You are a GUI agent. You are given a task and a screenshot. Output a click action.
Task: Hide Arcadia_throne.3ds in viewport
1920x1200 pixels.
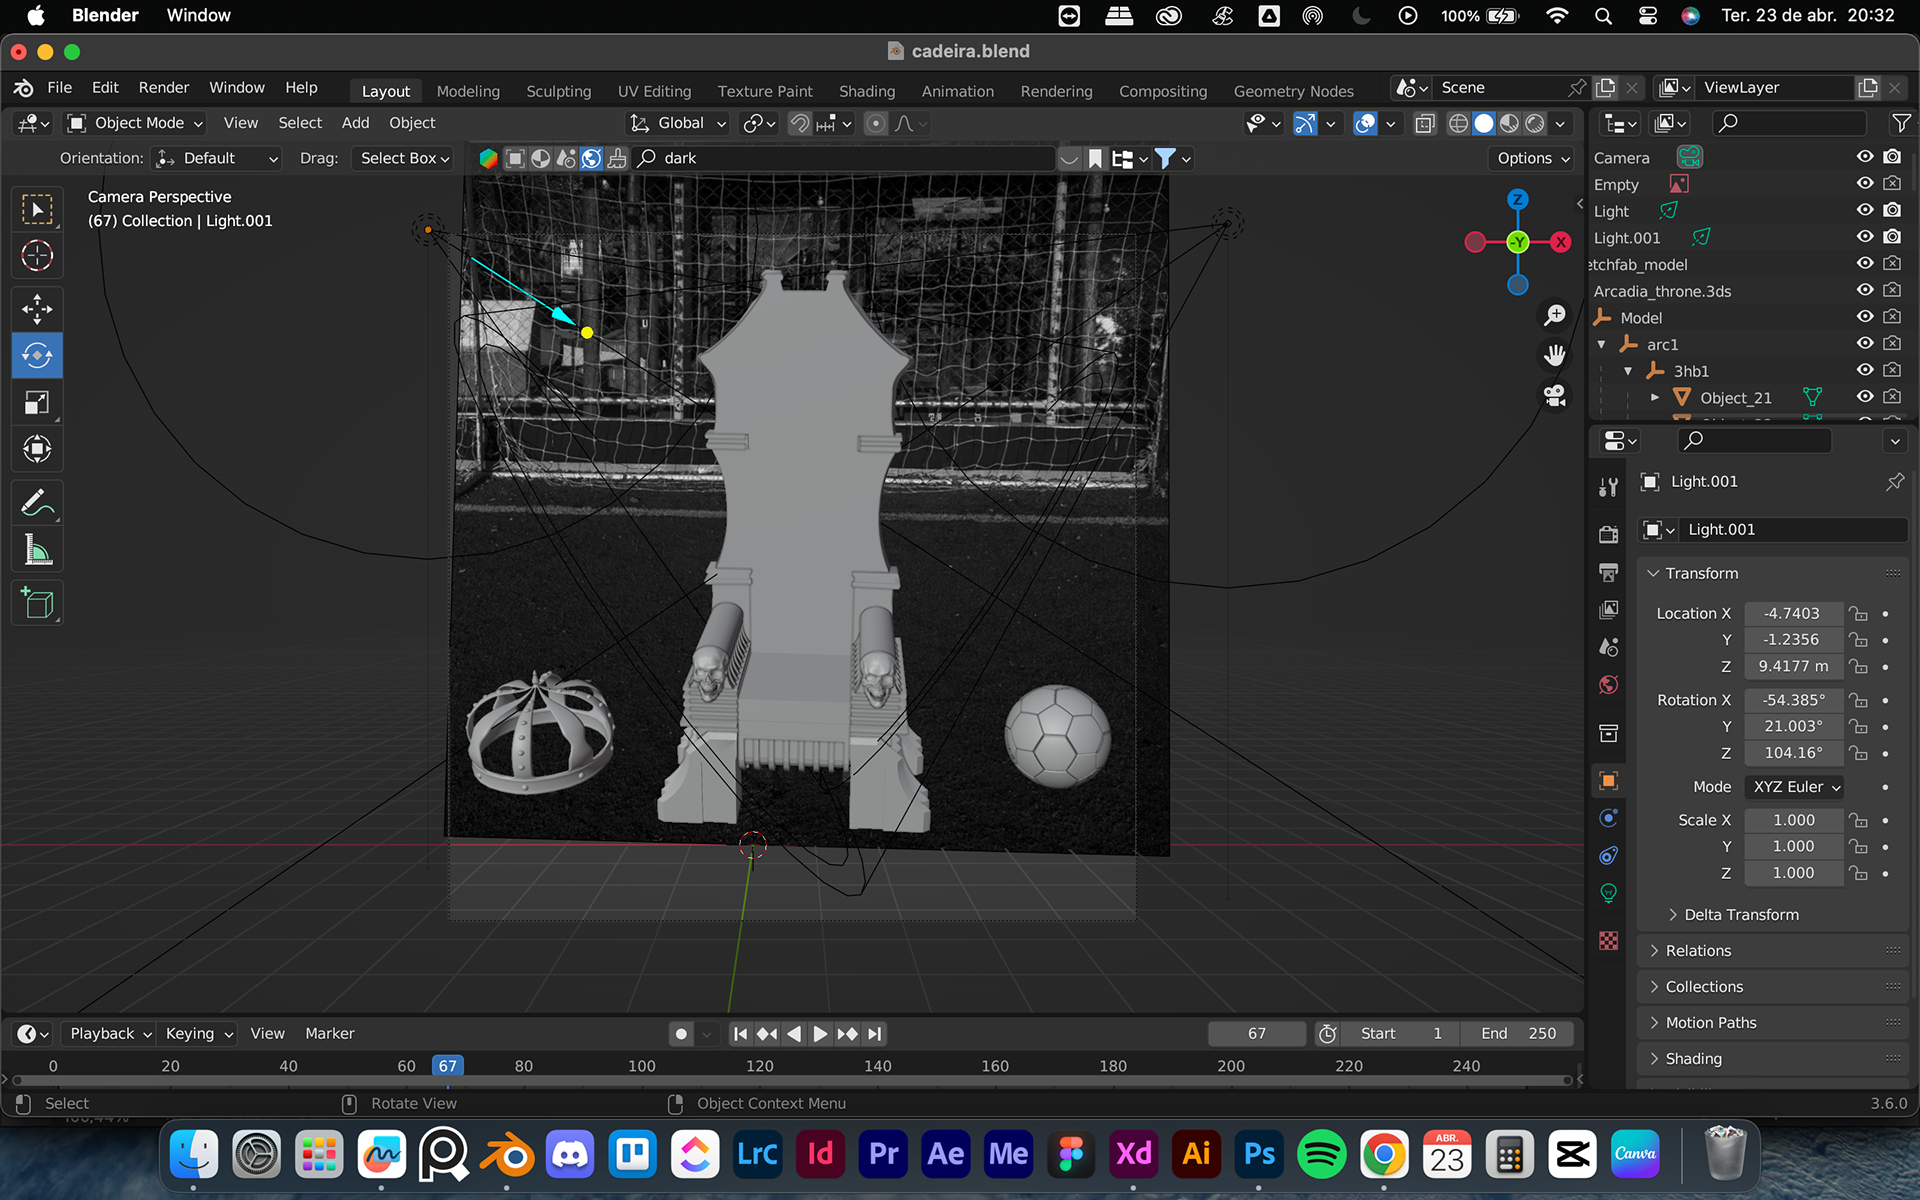coord(1865,290)
